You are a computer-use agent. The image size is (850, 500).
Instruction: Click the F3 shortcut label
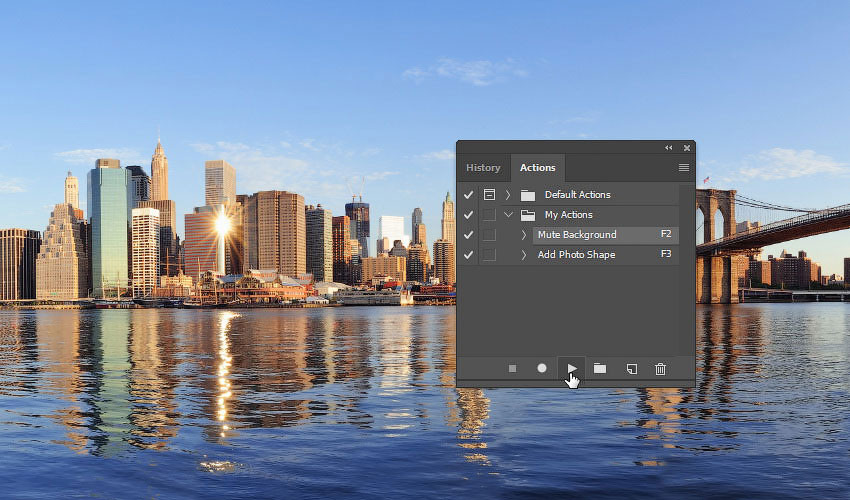tap(666, 254)
